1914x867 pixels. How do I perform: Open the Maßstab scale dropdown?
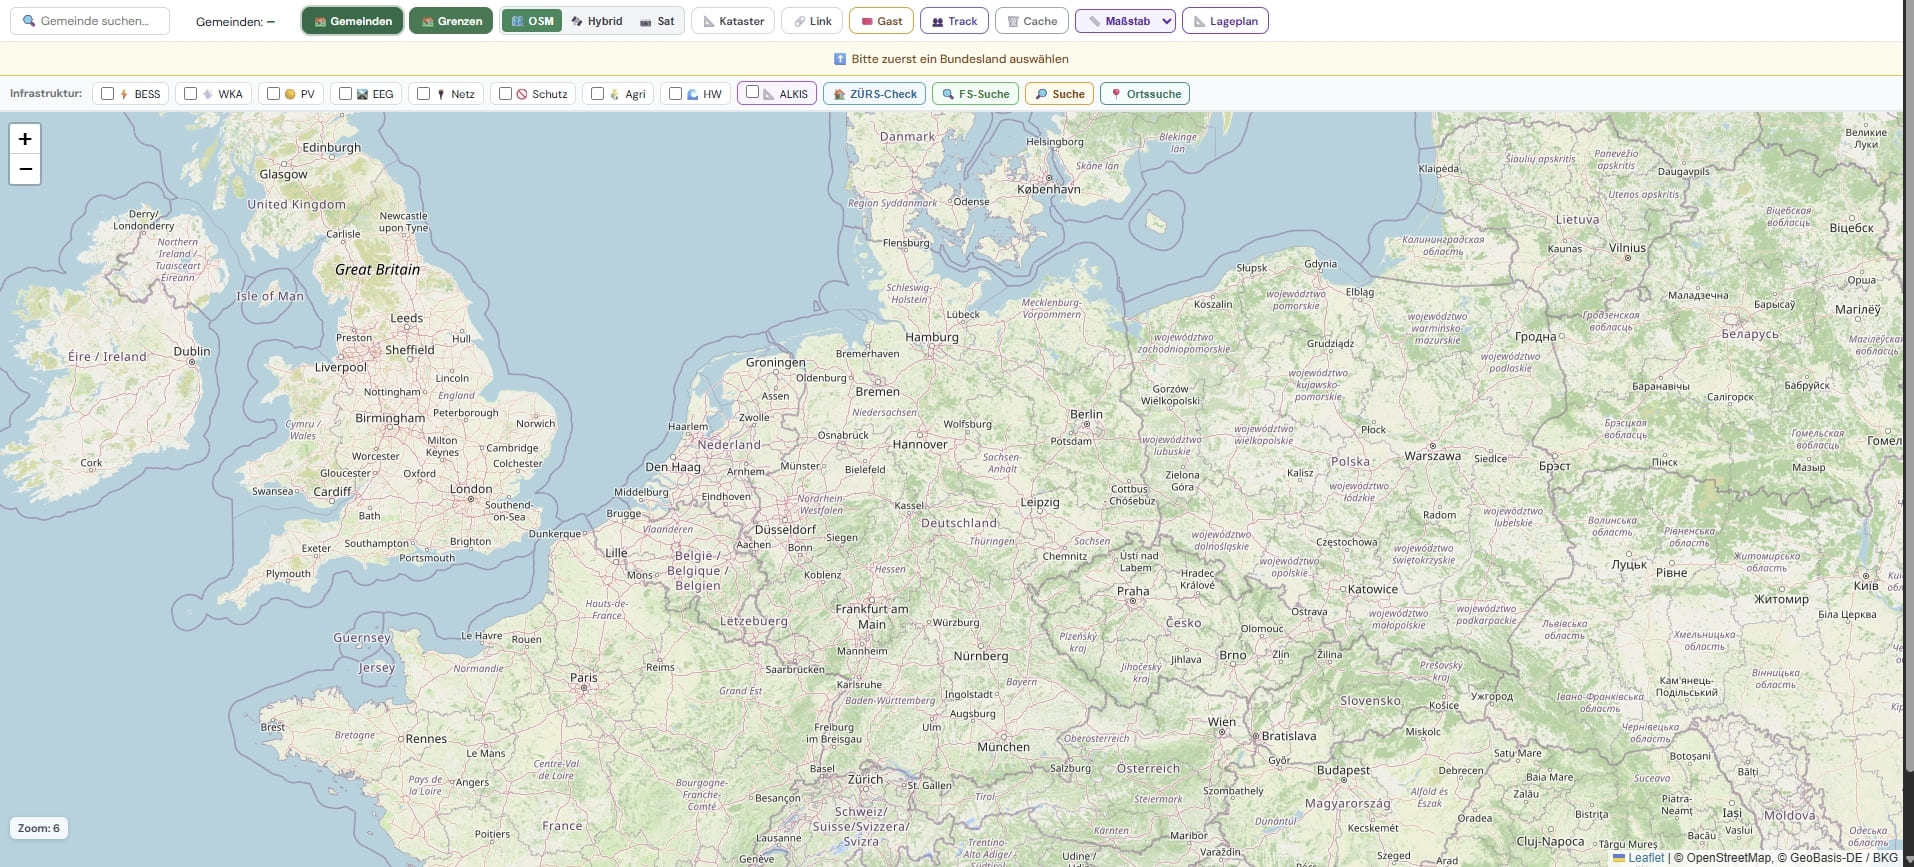tap(1125, 21)
